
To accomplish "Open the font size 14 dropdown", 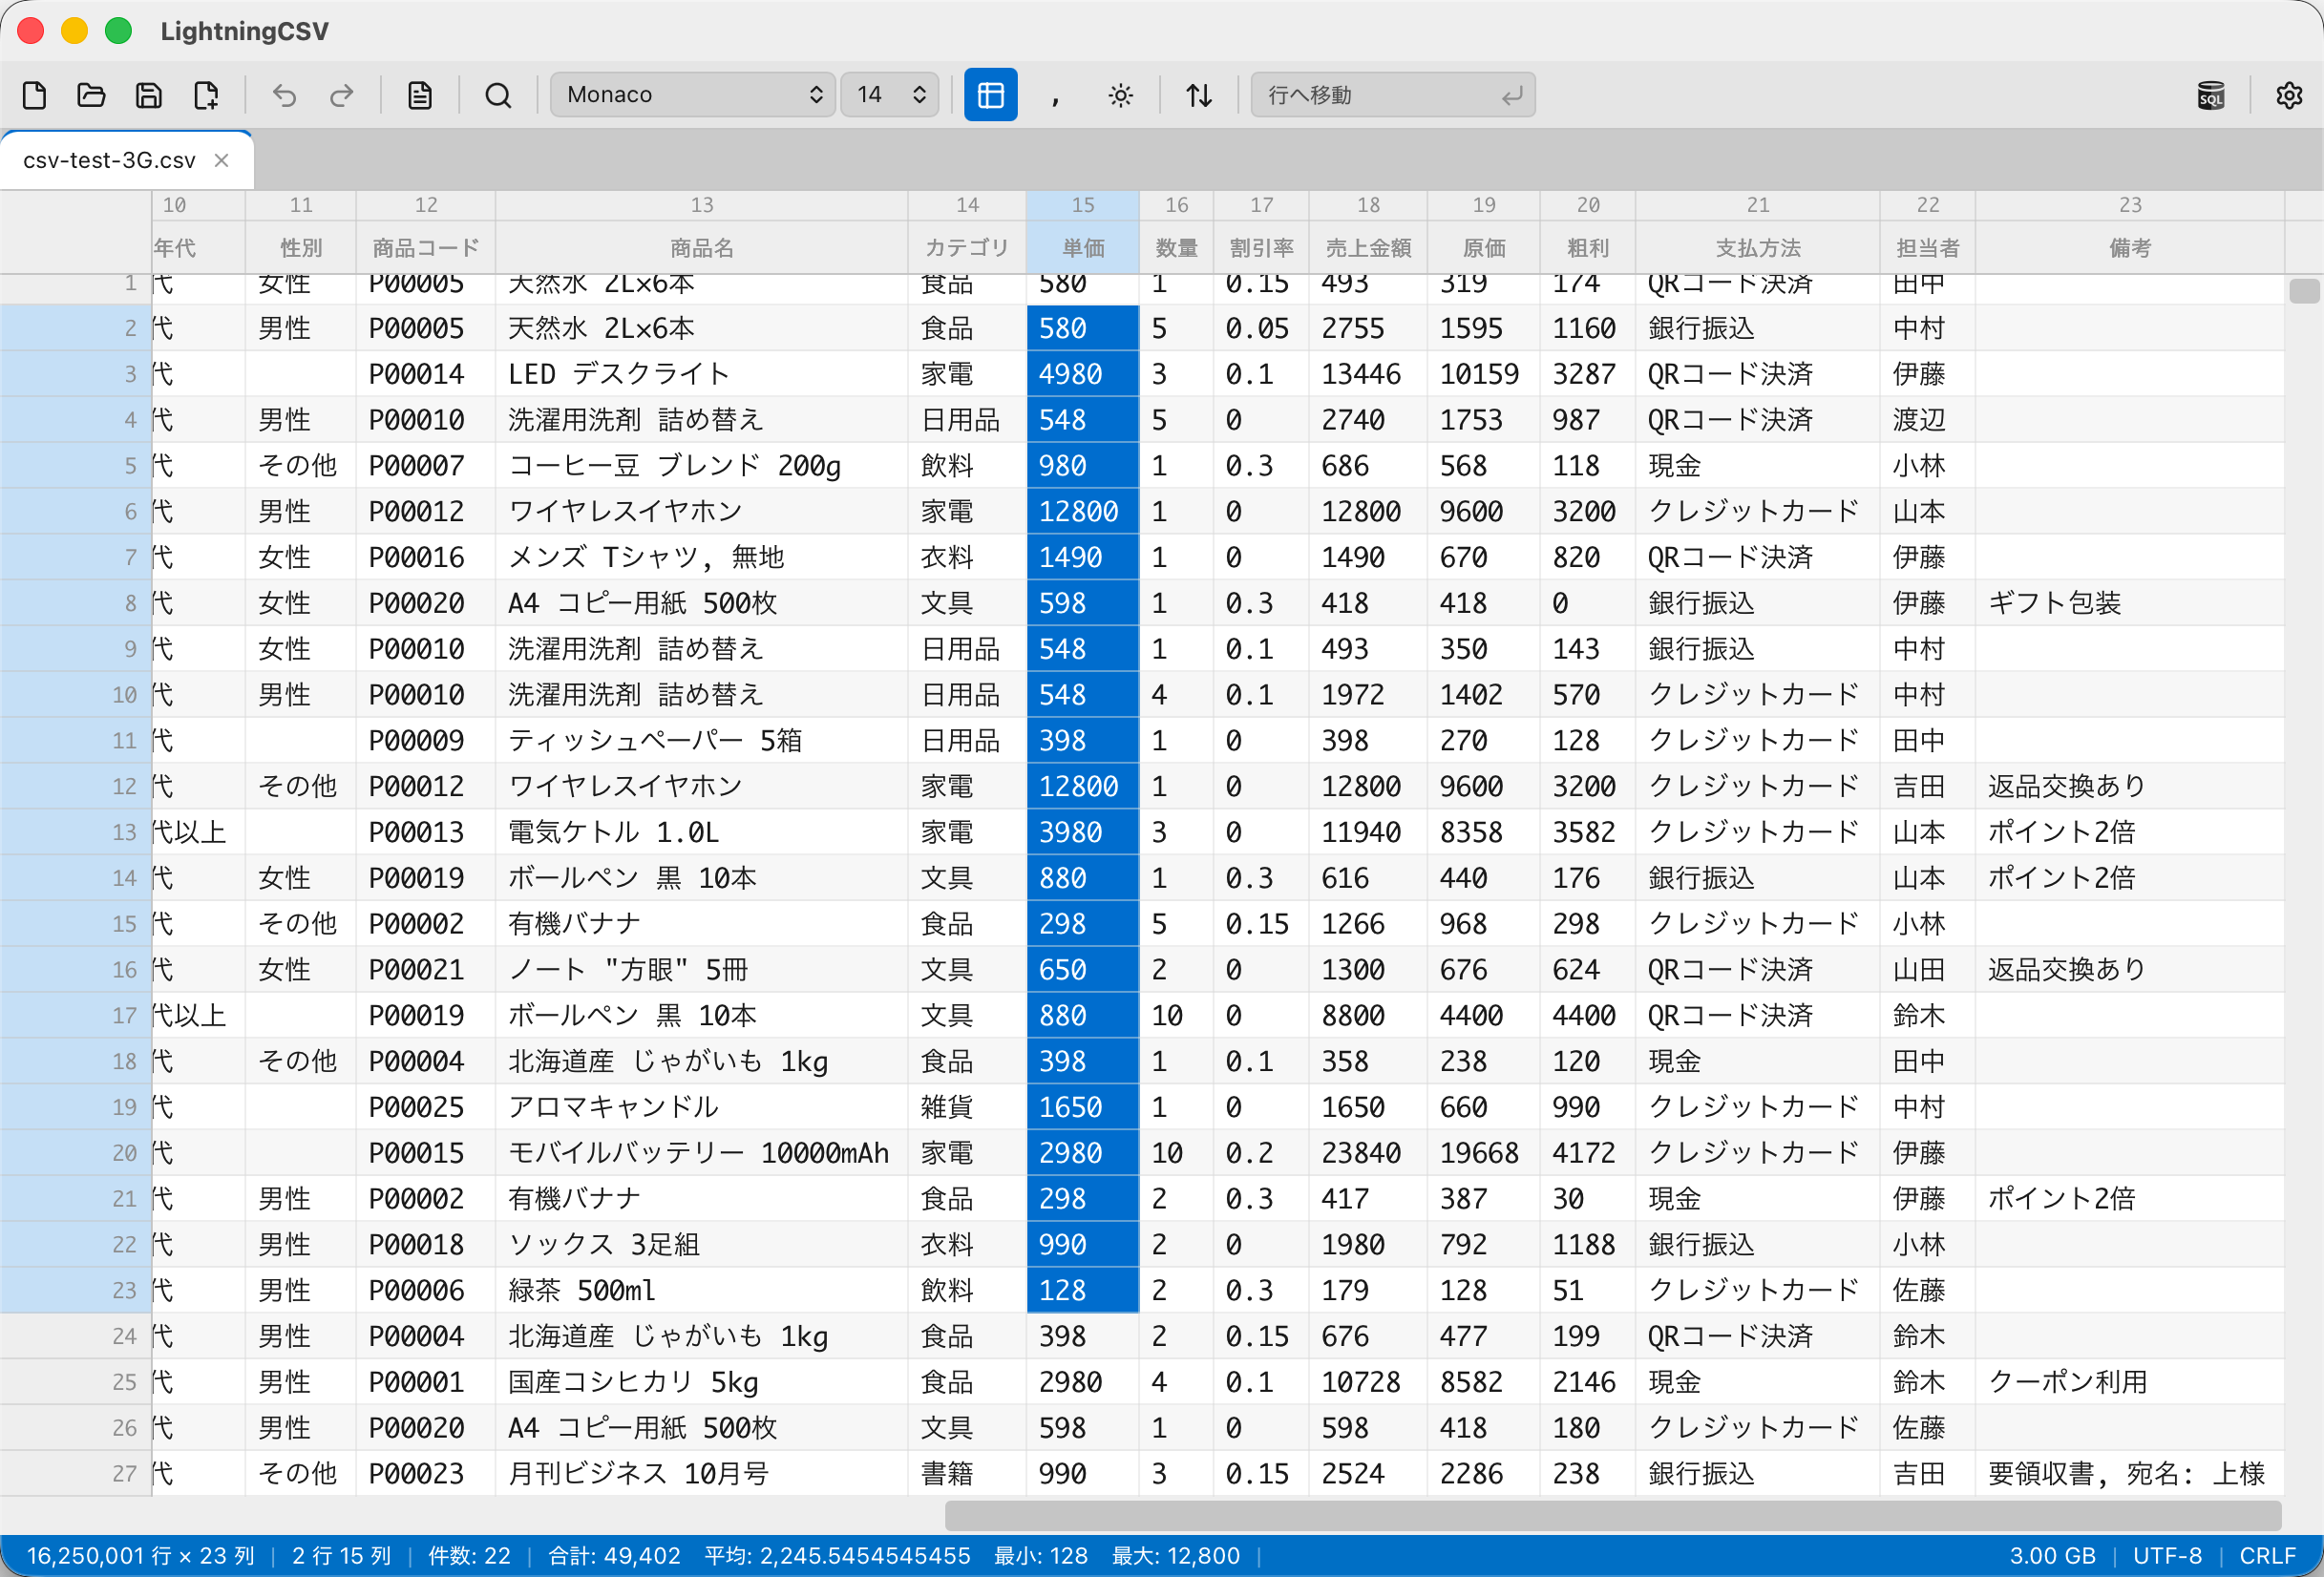I will click(x=889, y=95).
